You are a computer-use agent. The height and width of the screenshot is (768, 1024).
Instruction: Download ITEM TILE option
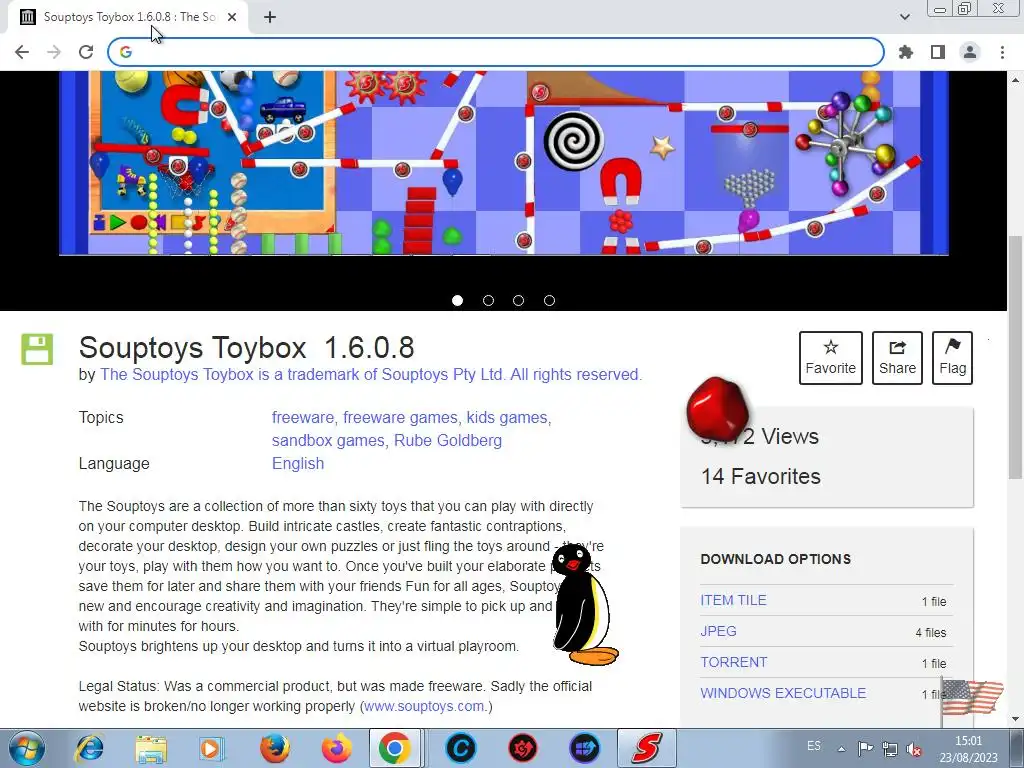733,600
